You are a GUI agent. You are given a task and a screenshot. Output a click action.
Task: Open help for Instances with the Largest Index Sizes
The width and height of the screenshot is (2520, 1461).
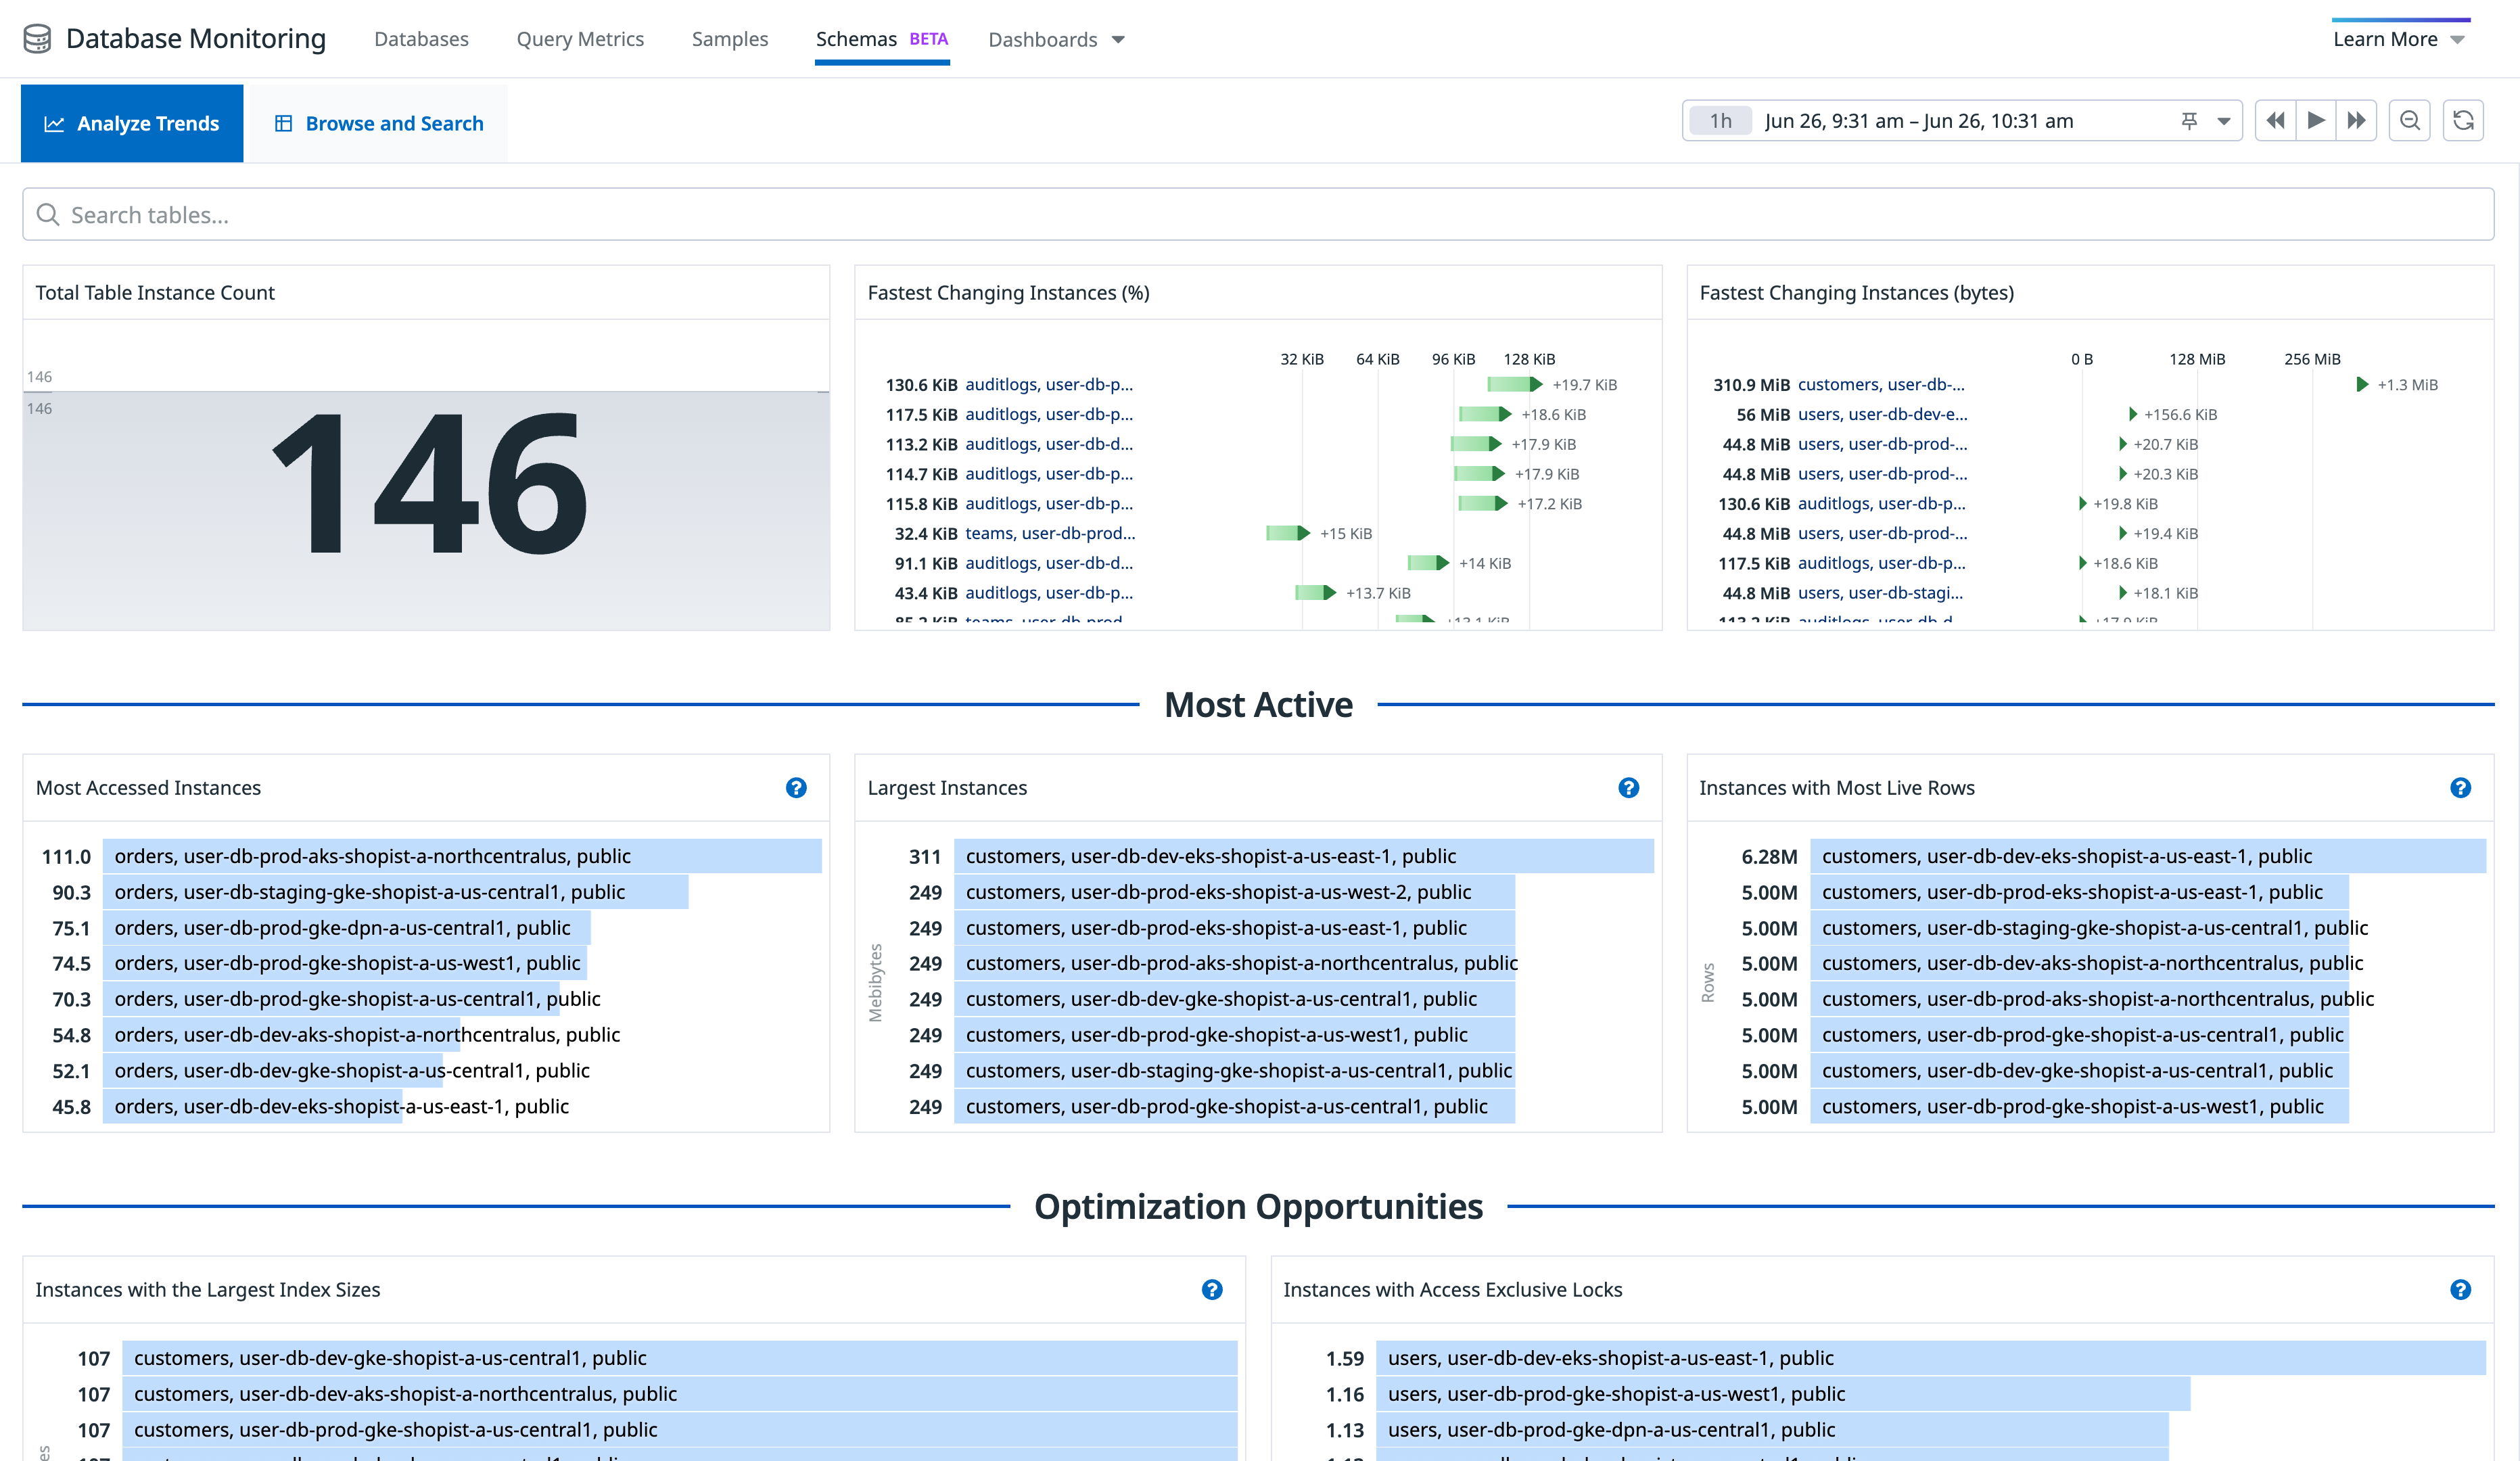(x=1212, y=1290)
